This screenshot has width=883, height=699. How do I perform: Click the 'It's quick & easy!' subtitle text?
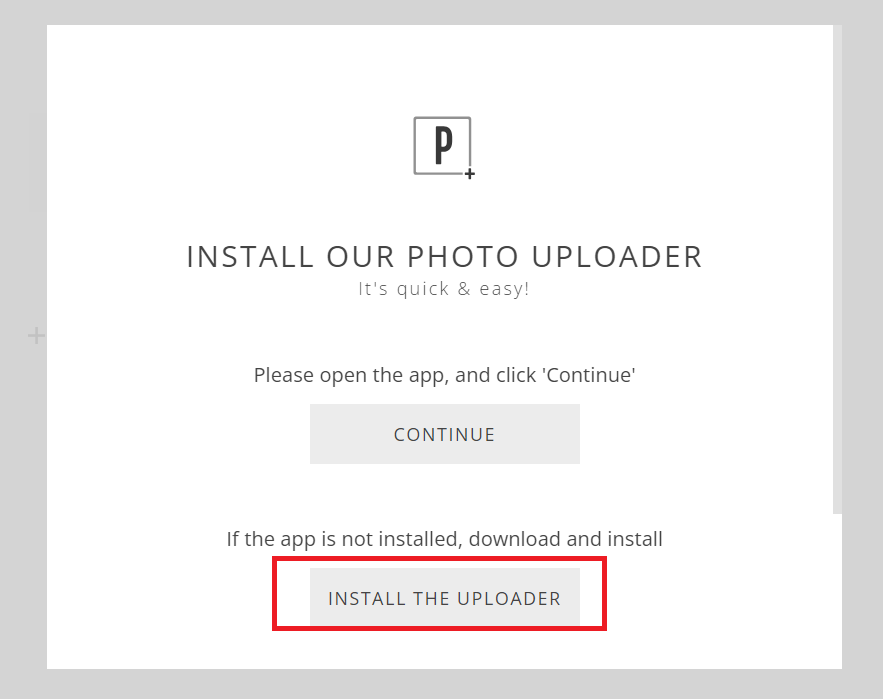click(x=443, y=289)
